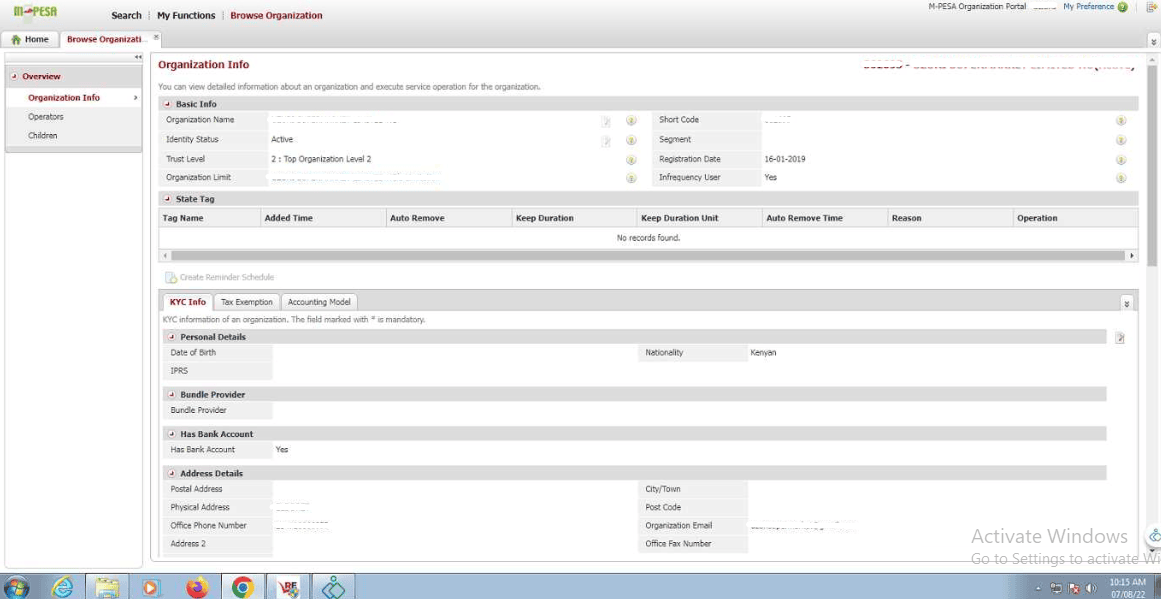Collapse the Address Details section

coord(172,473)
